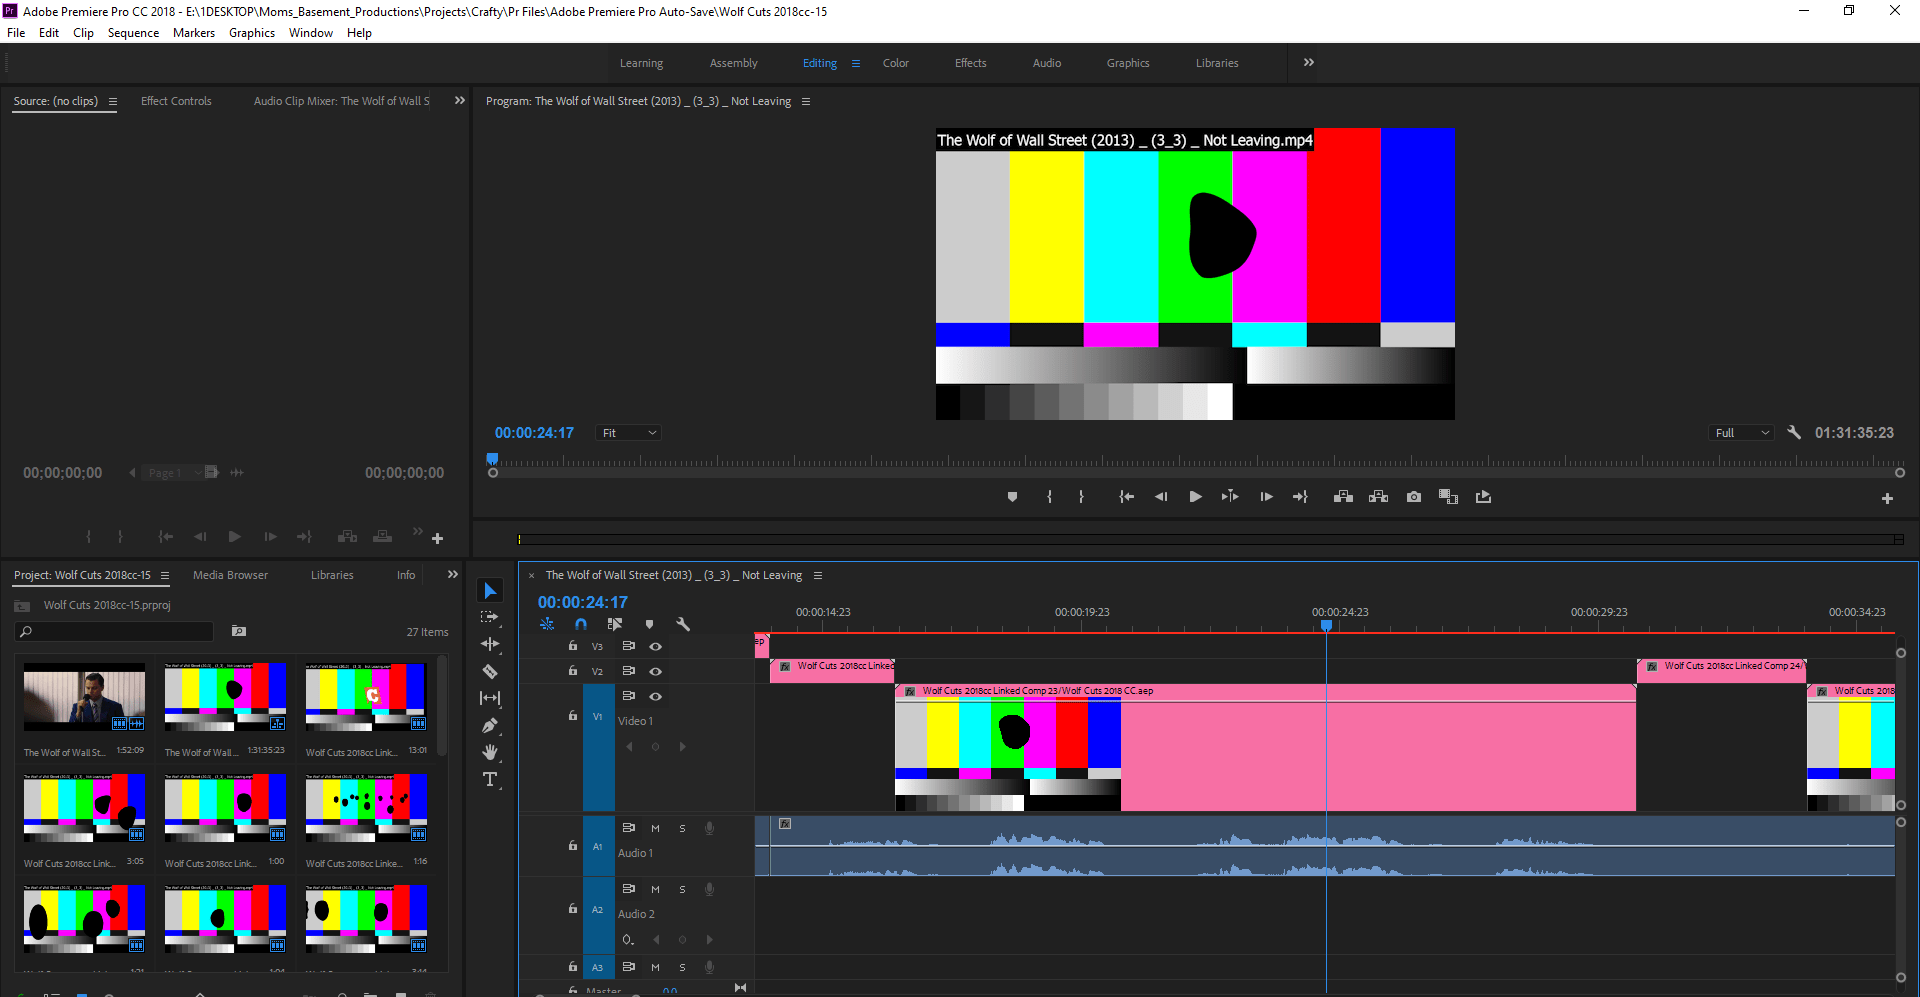Select the Razor tool
1920x997 pixels.
pyautogui.click(x=490, y=671)
